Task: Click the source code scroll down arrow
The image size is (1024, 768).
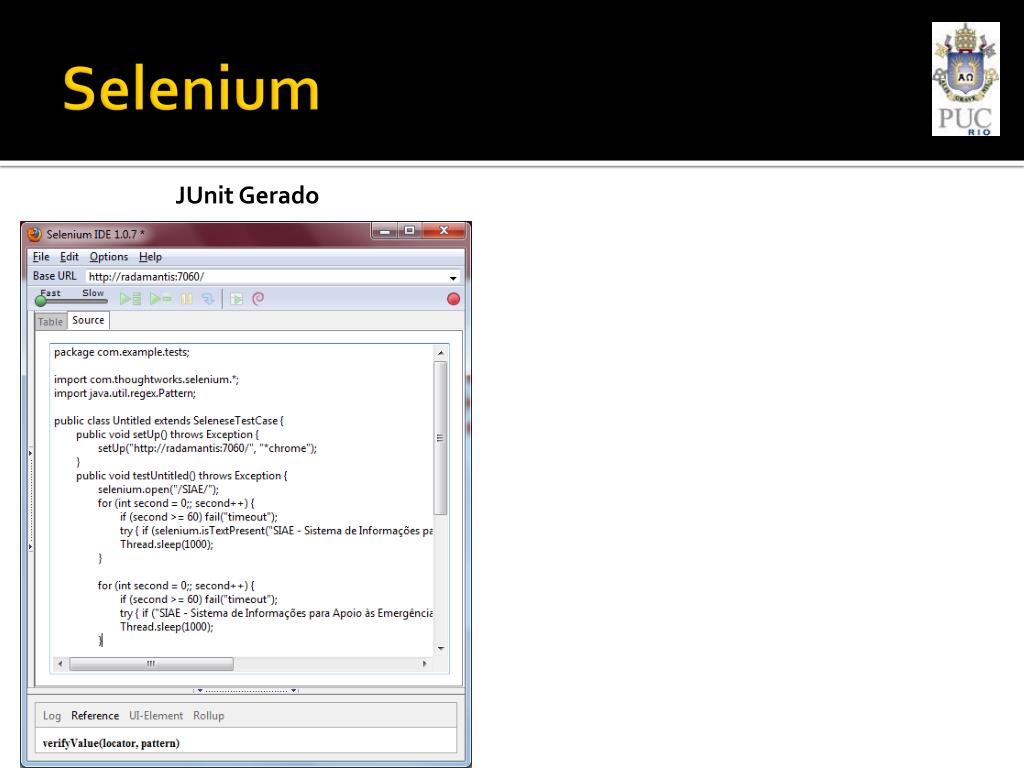Action: click(441, 648)
